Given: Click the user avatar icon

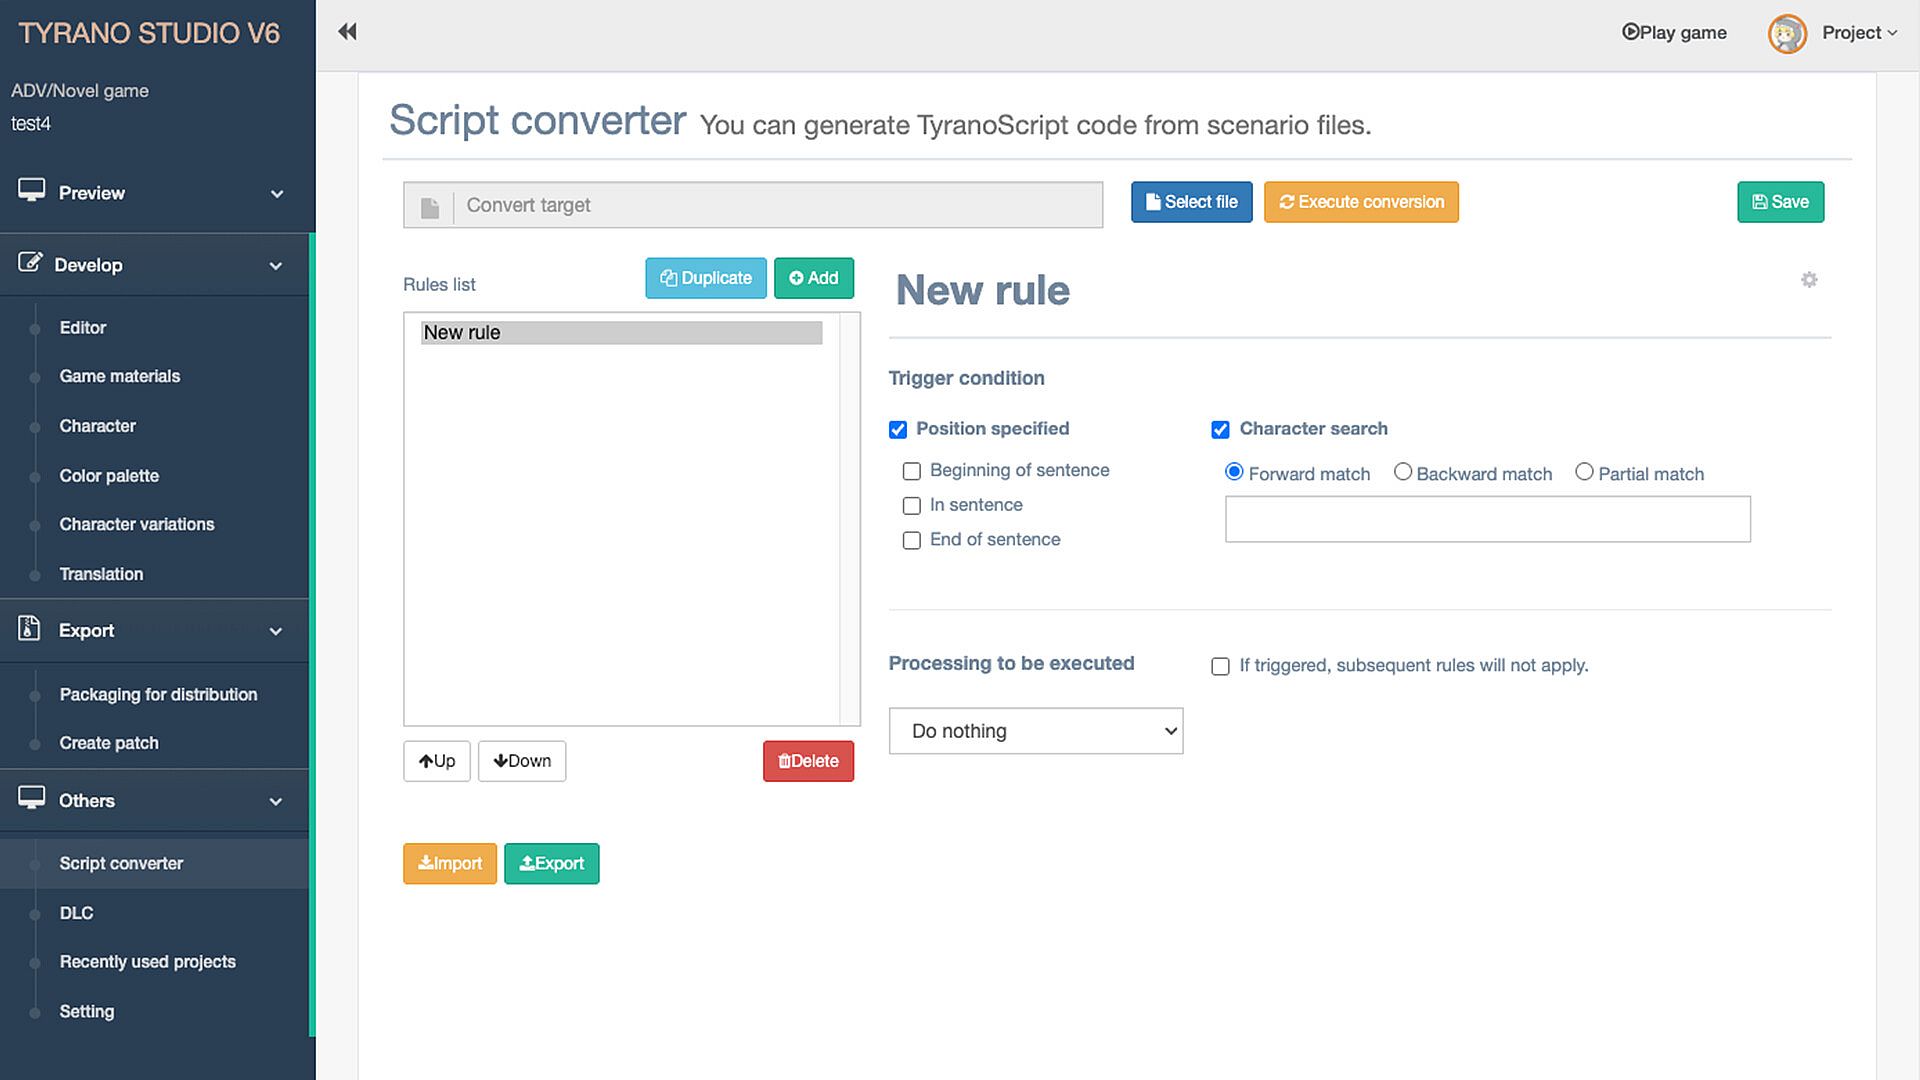Looking at the screenshot, I should click(x=1787, y=34).
